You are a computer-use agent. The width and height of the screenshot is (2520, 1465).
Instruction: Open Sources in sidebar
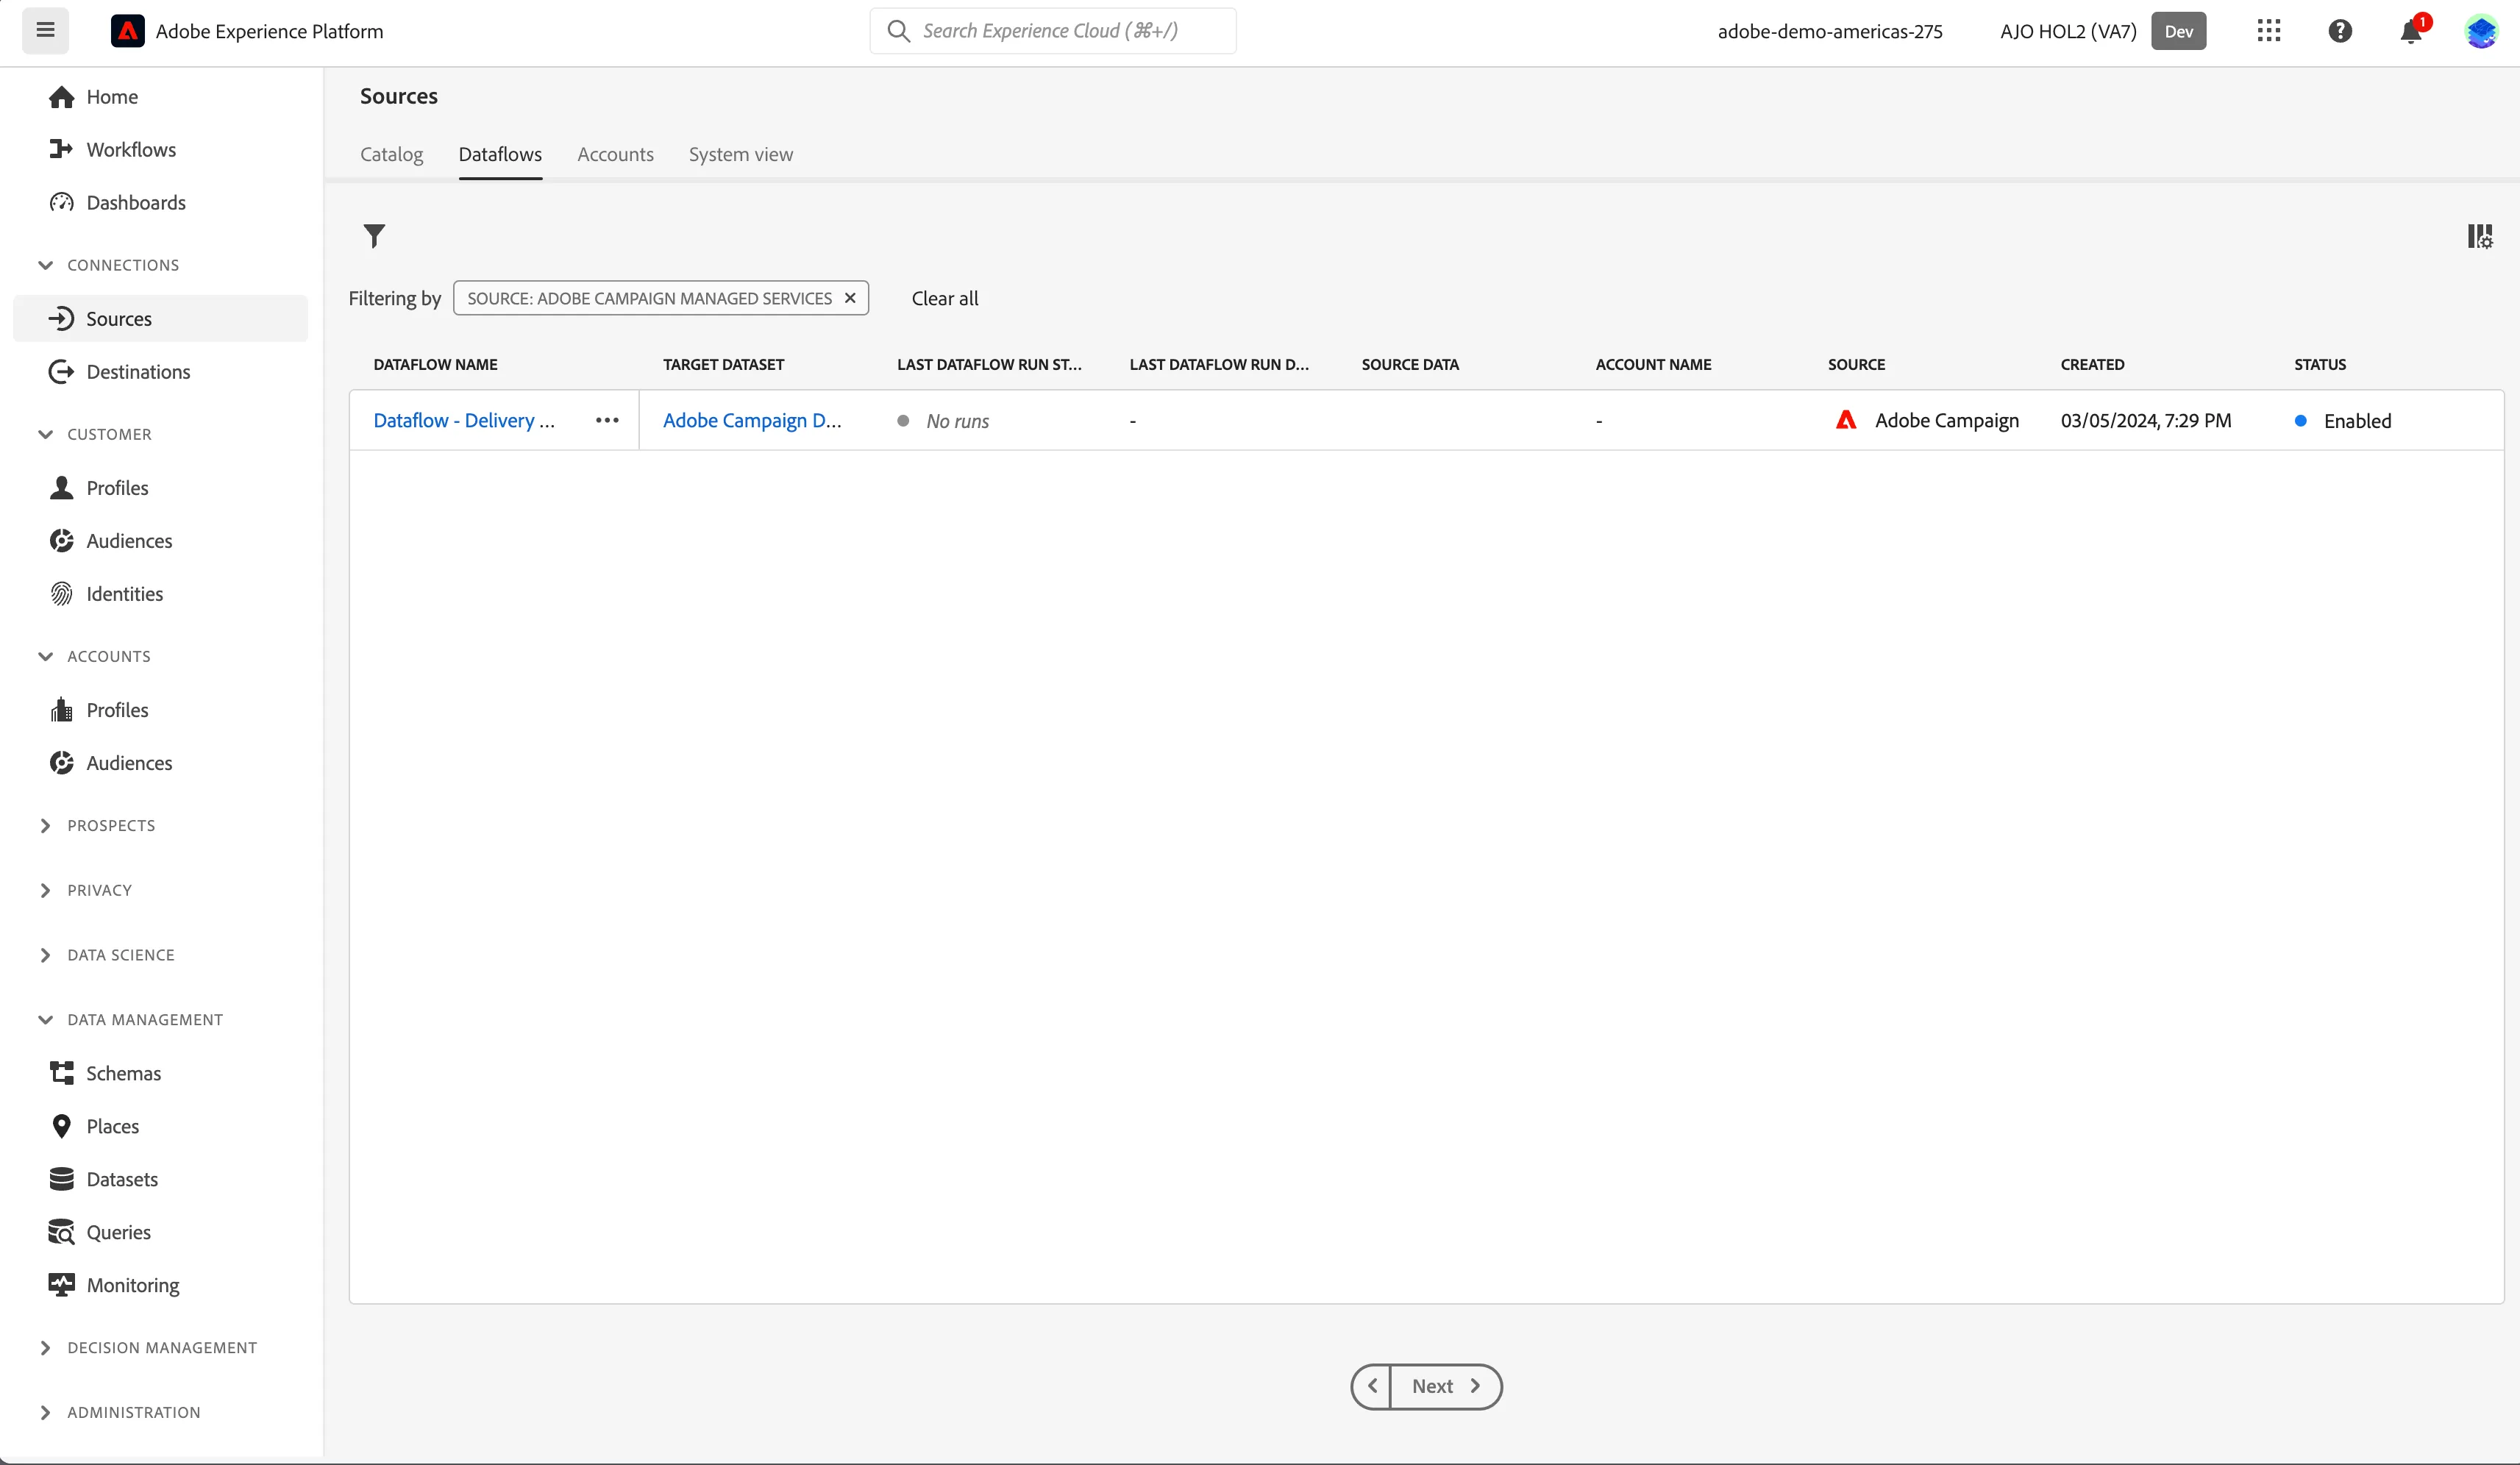tap(160, 318)
